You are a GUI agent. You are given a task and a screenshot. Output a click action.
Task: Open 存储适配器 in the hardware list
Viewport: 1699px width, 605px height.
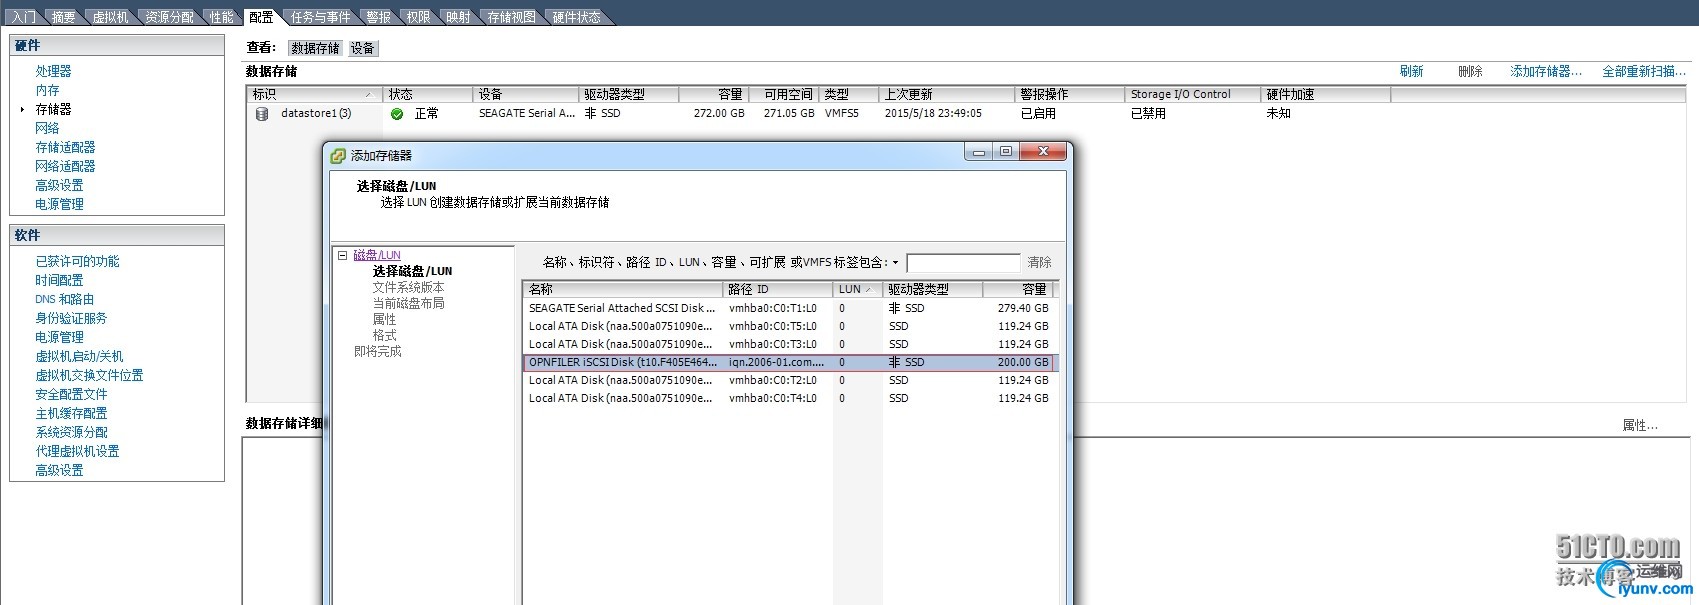[x=65, y=147]
